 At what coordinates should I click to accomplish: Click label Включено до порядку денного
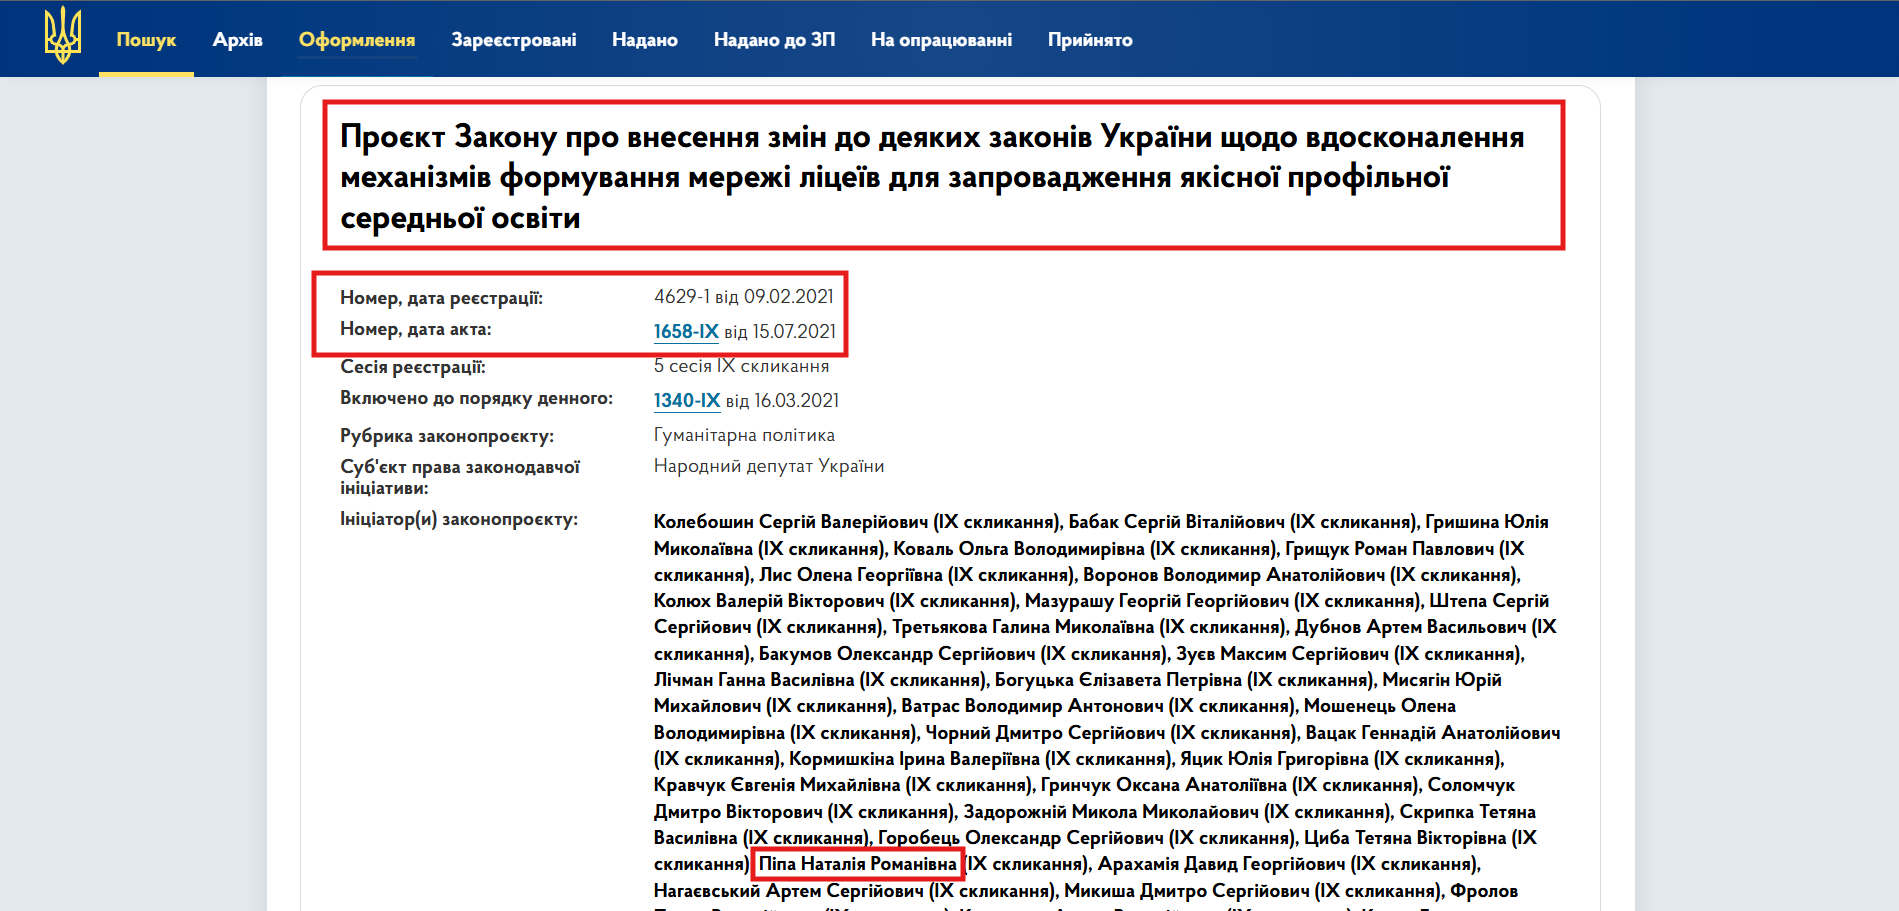point(476,398)
